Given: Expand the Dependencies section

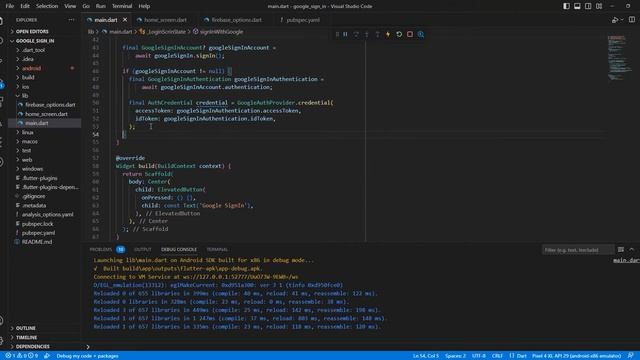Looking at the screenshot, I should (44, 347).
